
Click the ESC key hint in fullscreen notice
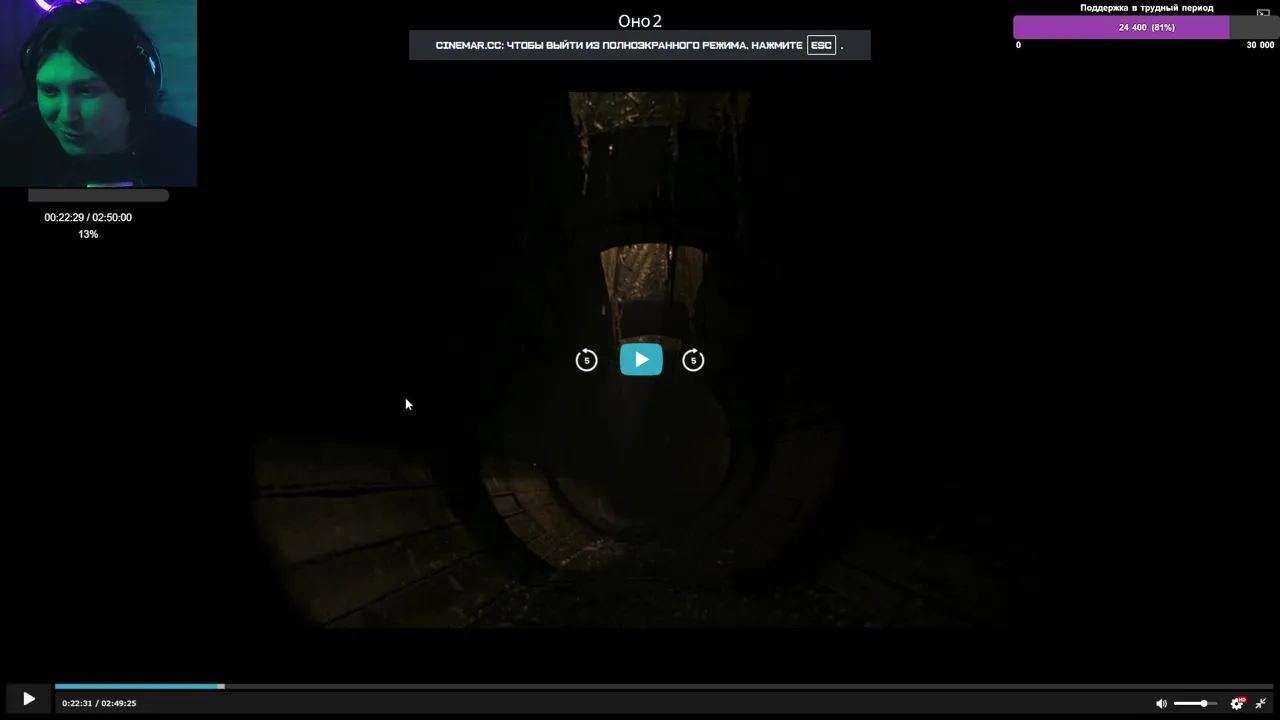pyautogui.click(x=821, y=45)
